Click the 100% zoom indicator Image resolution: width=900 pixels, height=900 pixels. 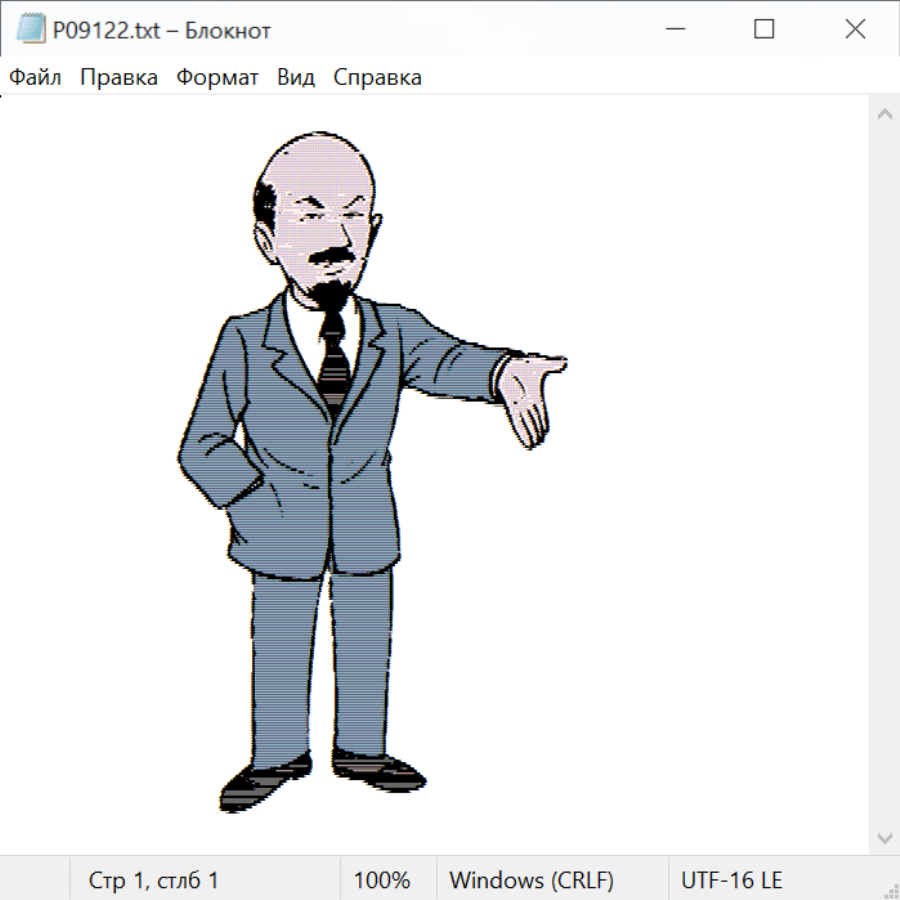[382, 881]
